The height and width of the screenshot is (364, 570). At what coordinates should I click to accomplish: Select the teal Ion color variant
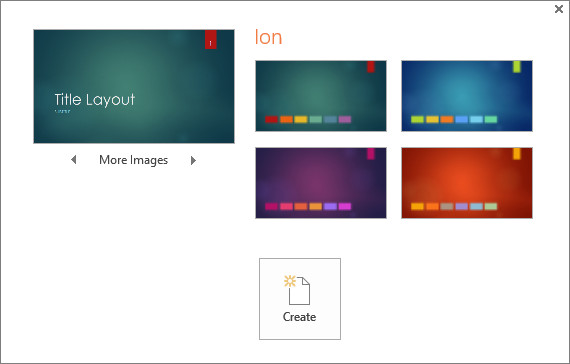click(321, 96)
